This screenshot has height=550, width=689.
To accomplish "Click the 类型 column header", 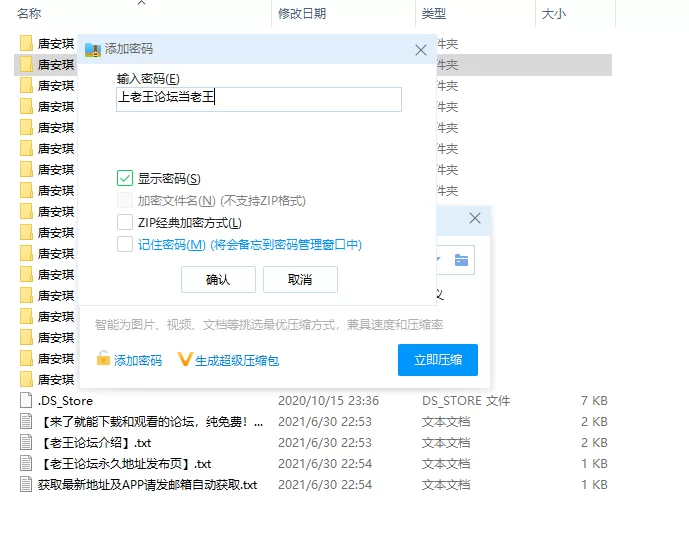I will [434, 13].
